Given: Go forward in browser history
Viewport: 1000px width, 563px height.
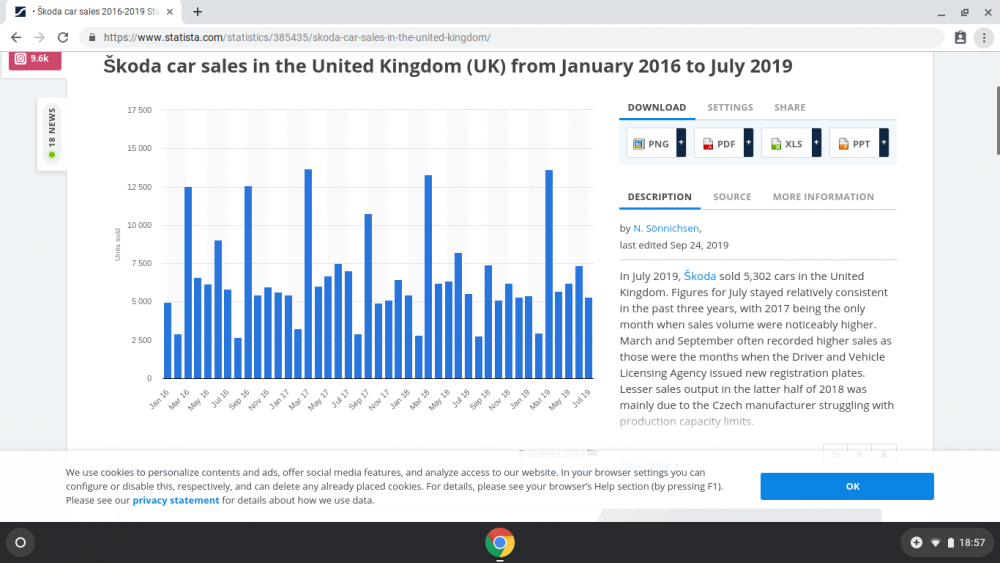Looking at the screenshot, I should point(40,37).
